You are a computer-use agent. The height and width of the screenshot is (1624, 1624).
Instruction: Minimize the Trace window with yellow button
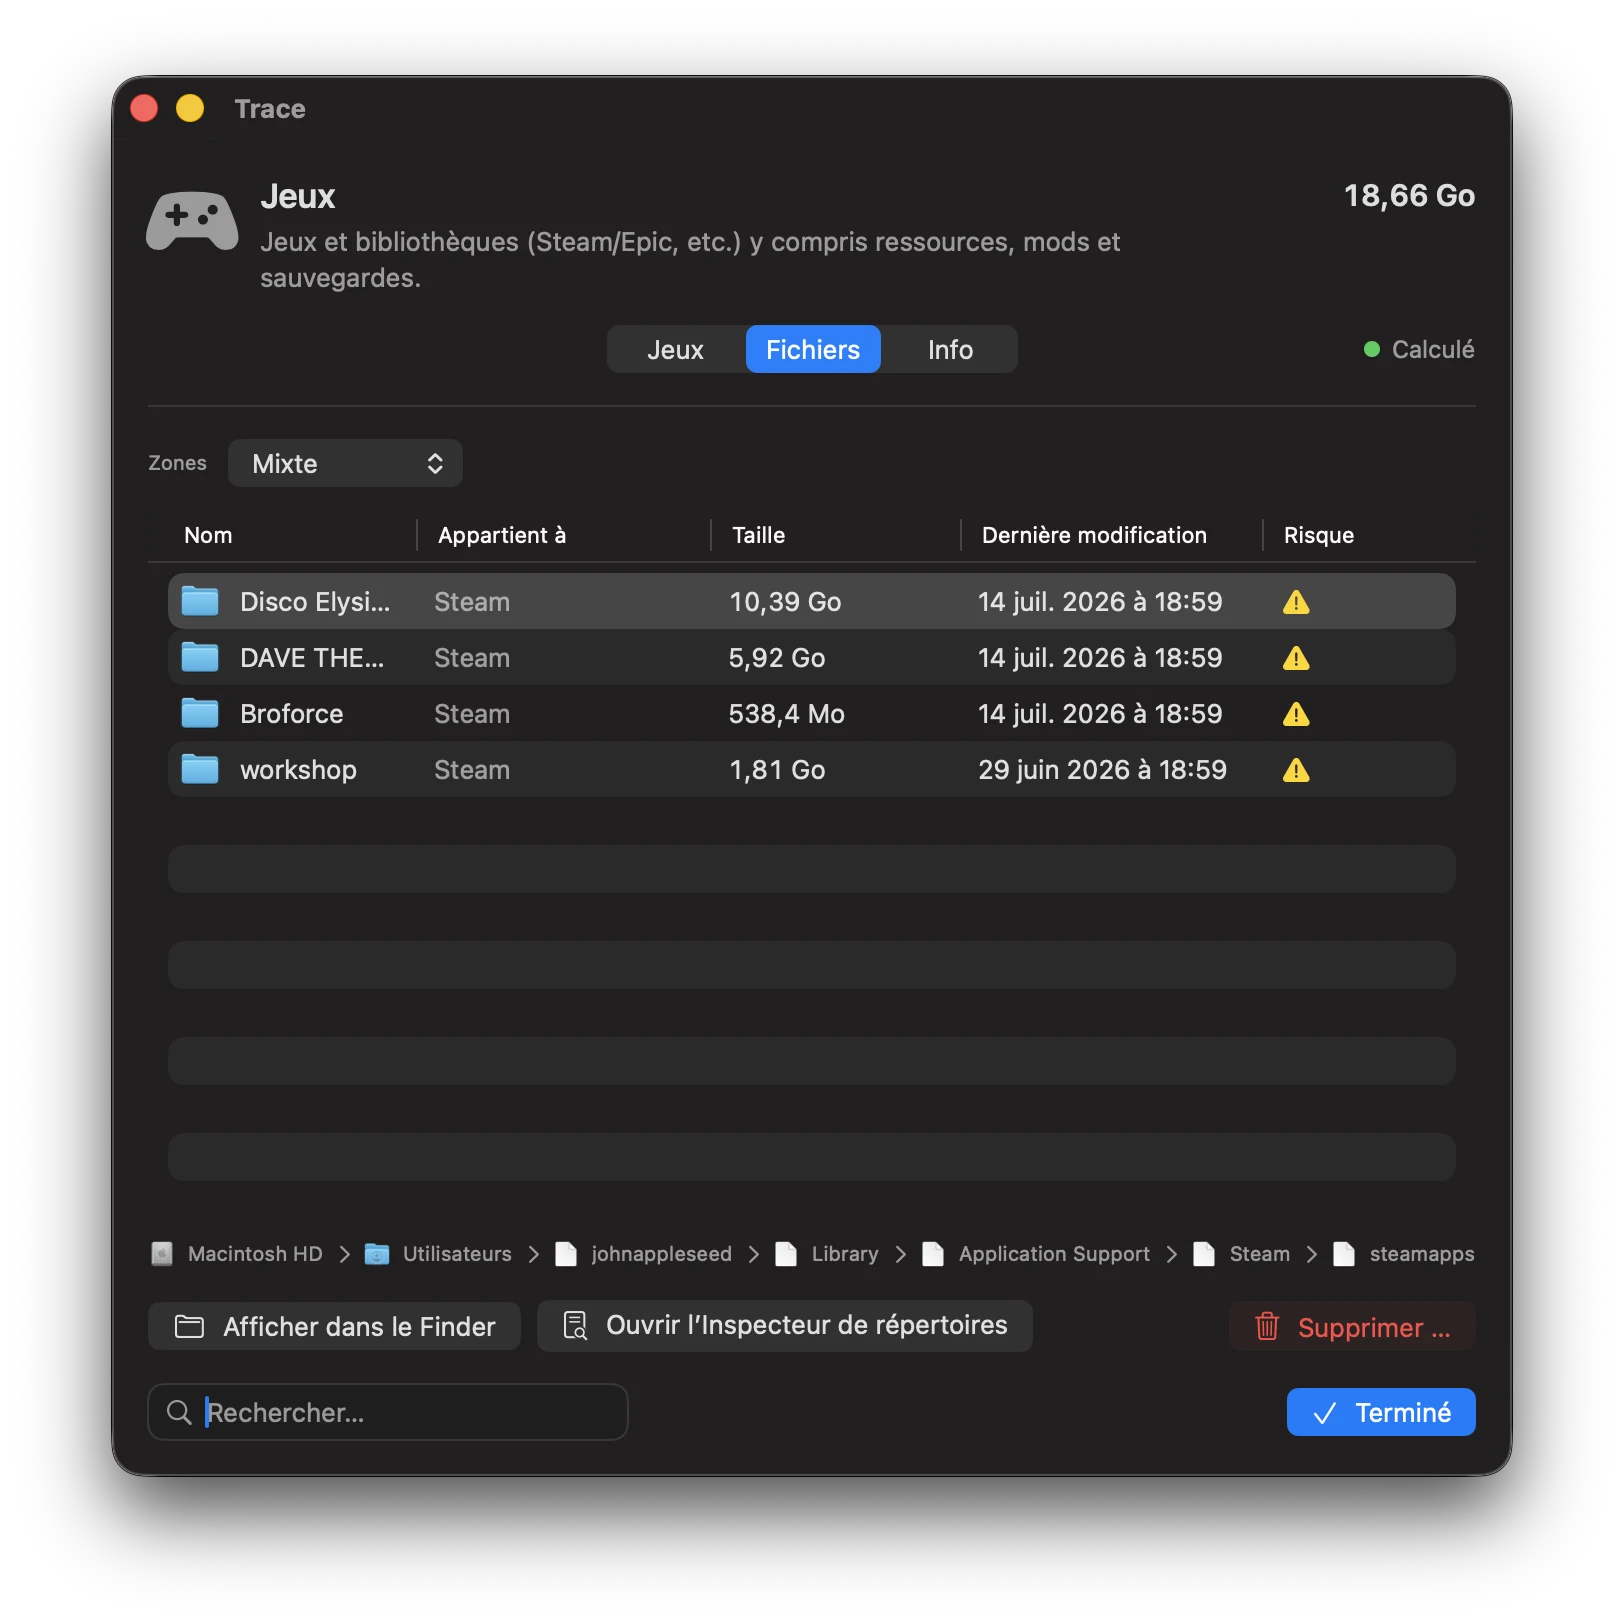(190, 108)
